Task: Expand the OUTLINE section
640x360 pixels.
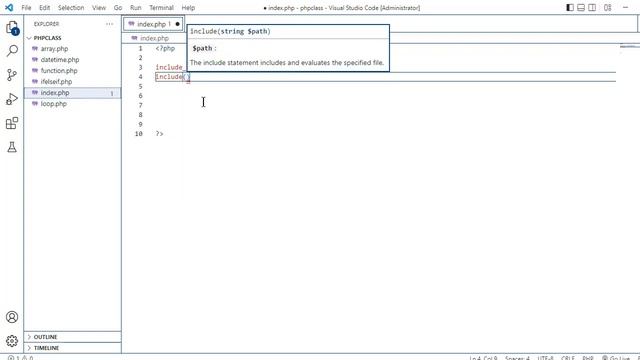Action: 73,337
